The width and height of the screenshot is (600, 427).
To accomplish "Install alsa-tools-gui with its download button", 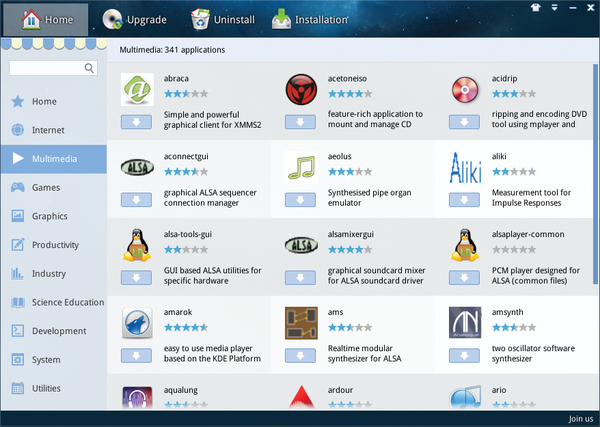I will [136, 278].
